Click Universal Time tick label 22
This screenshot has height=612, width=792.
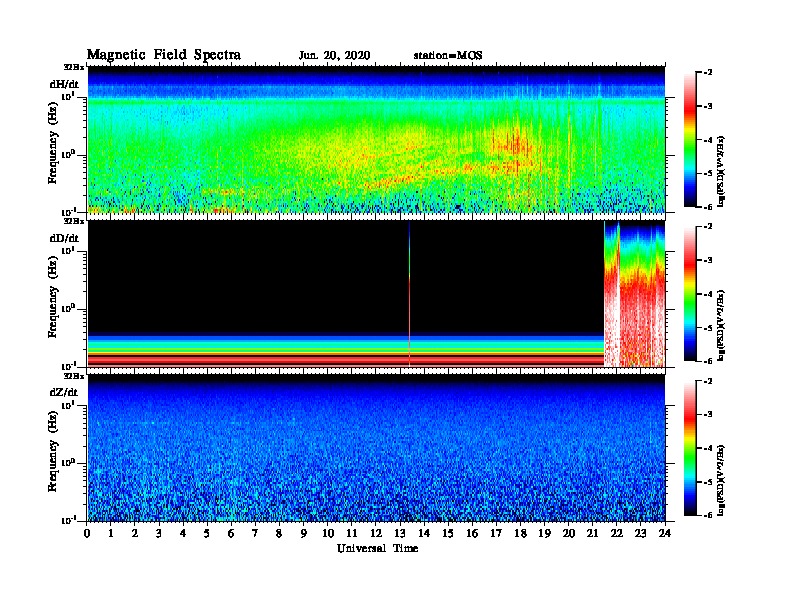616,533
